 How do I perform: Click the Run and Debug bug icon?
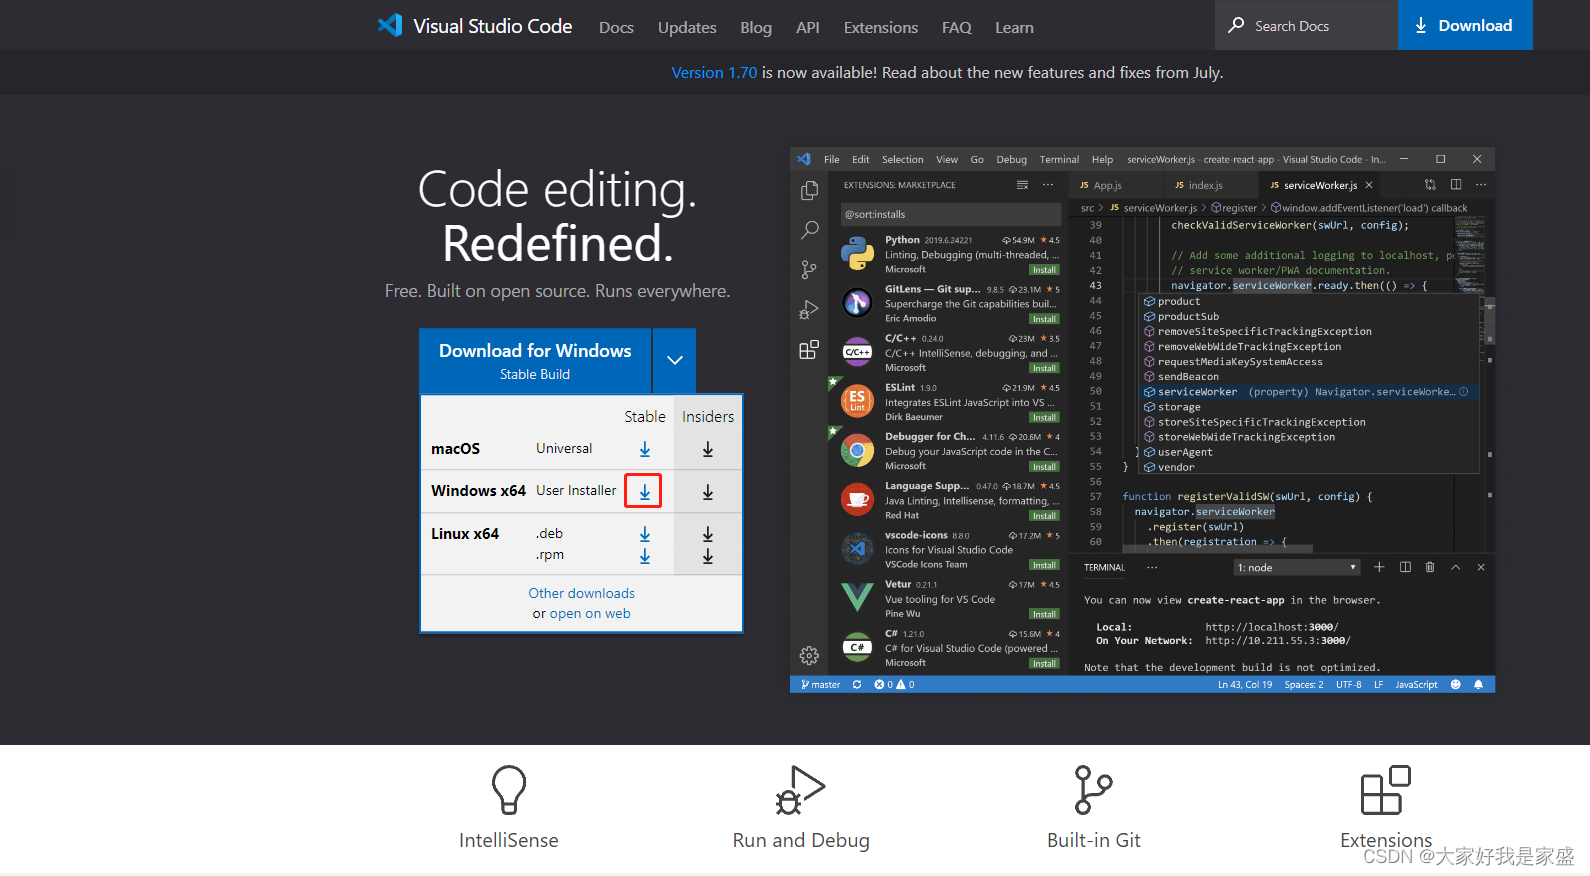(801, 790)
